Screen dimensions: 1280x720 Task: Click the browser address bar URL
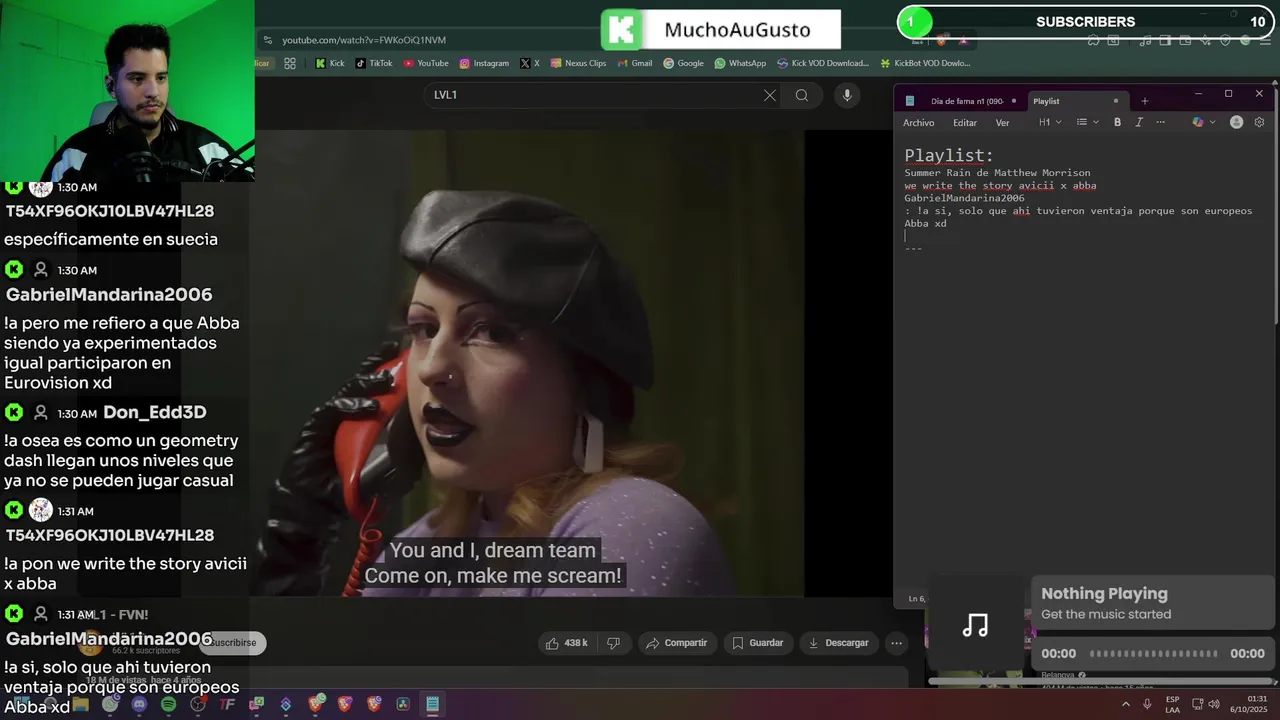(364, 40)
